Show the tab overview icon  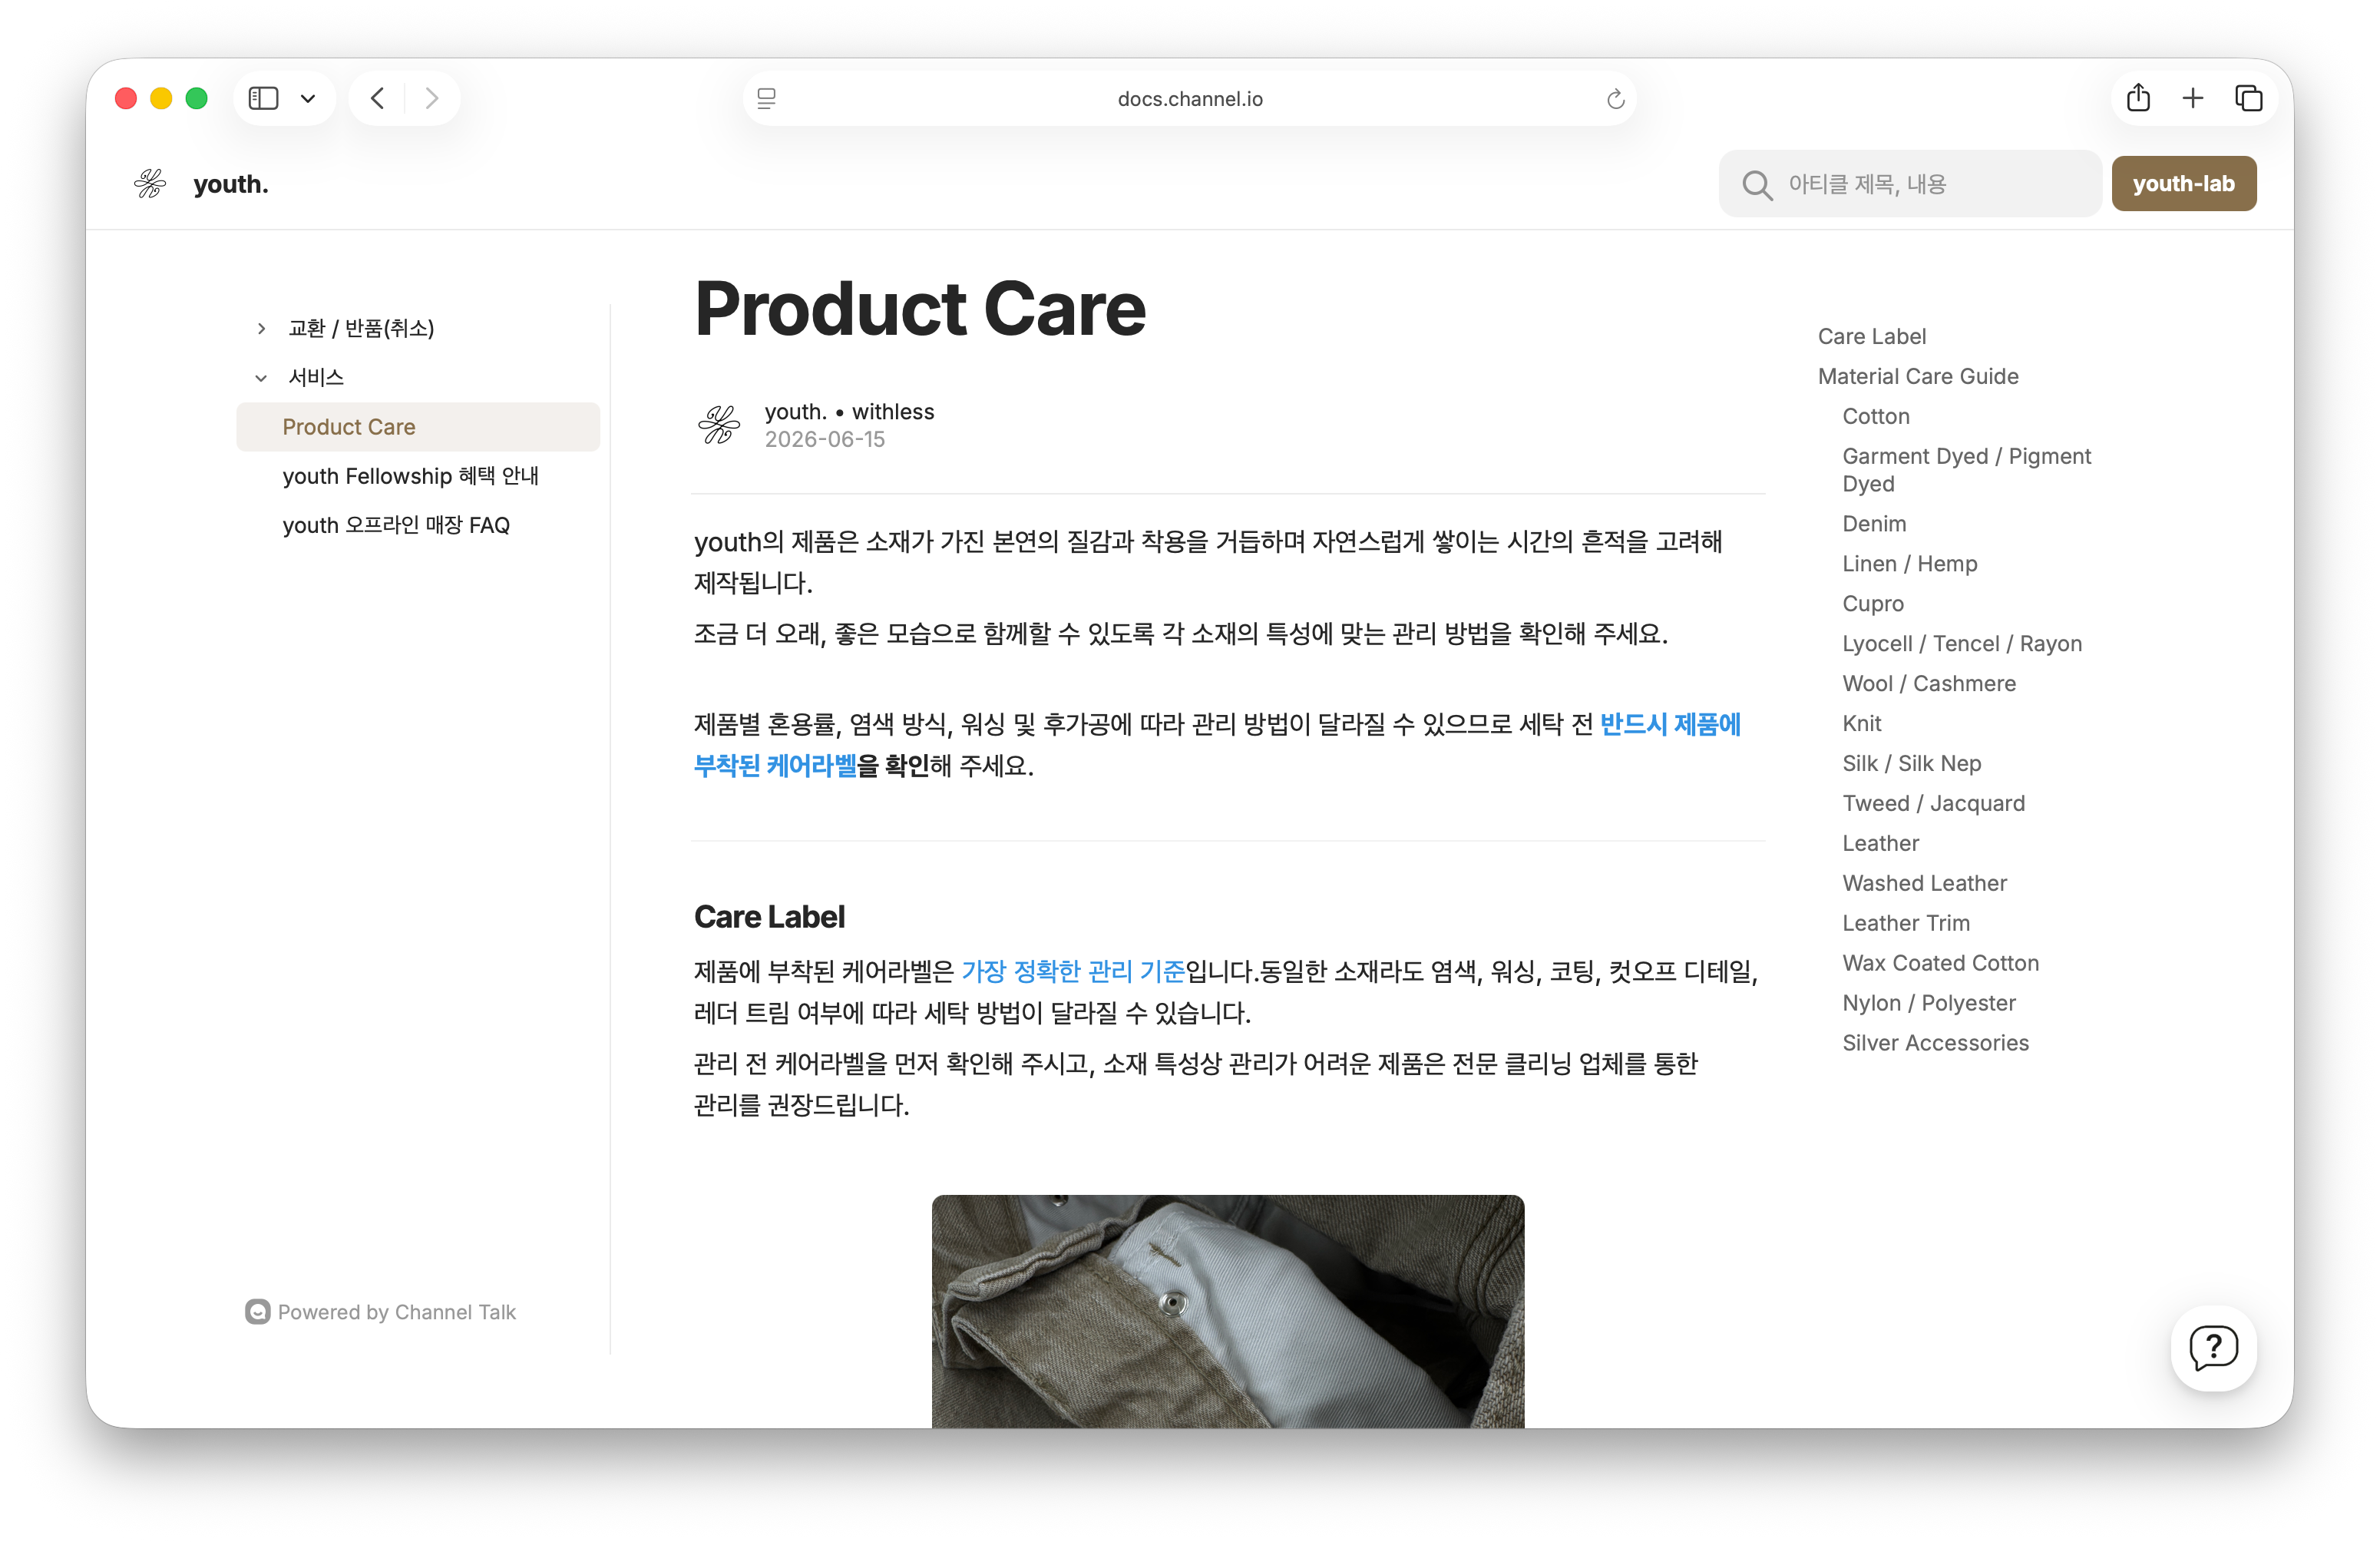pos(2249,98)
